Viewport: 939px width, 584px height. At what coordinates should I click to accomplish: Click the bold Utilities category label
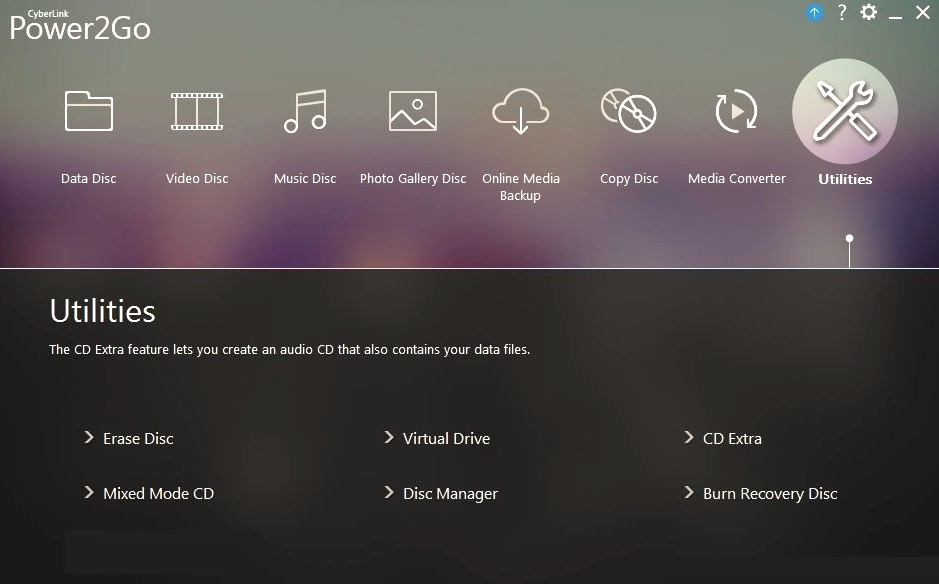point(845,179)
